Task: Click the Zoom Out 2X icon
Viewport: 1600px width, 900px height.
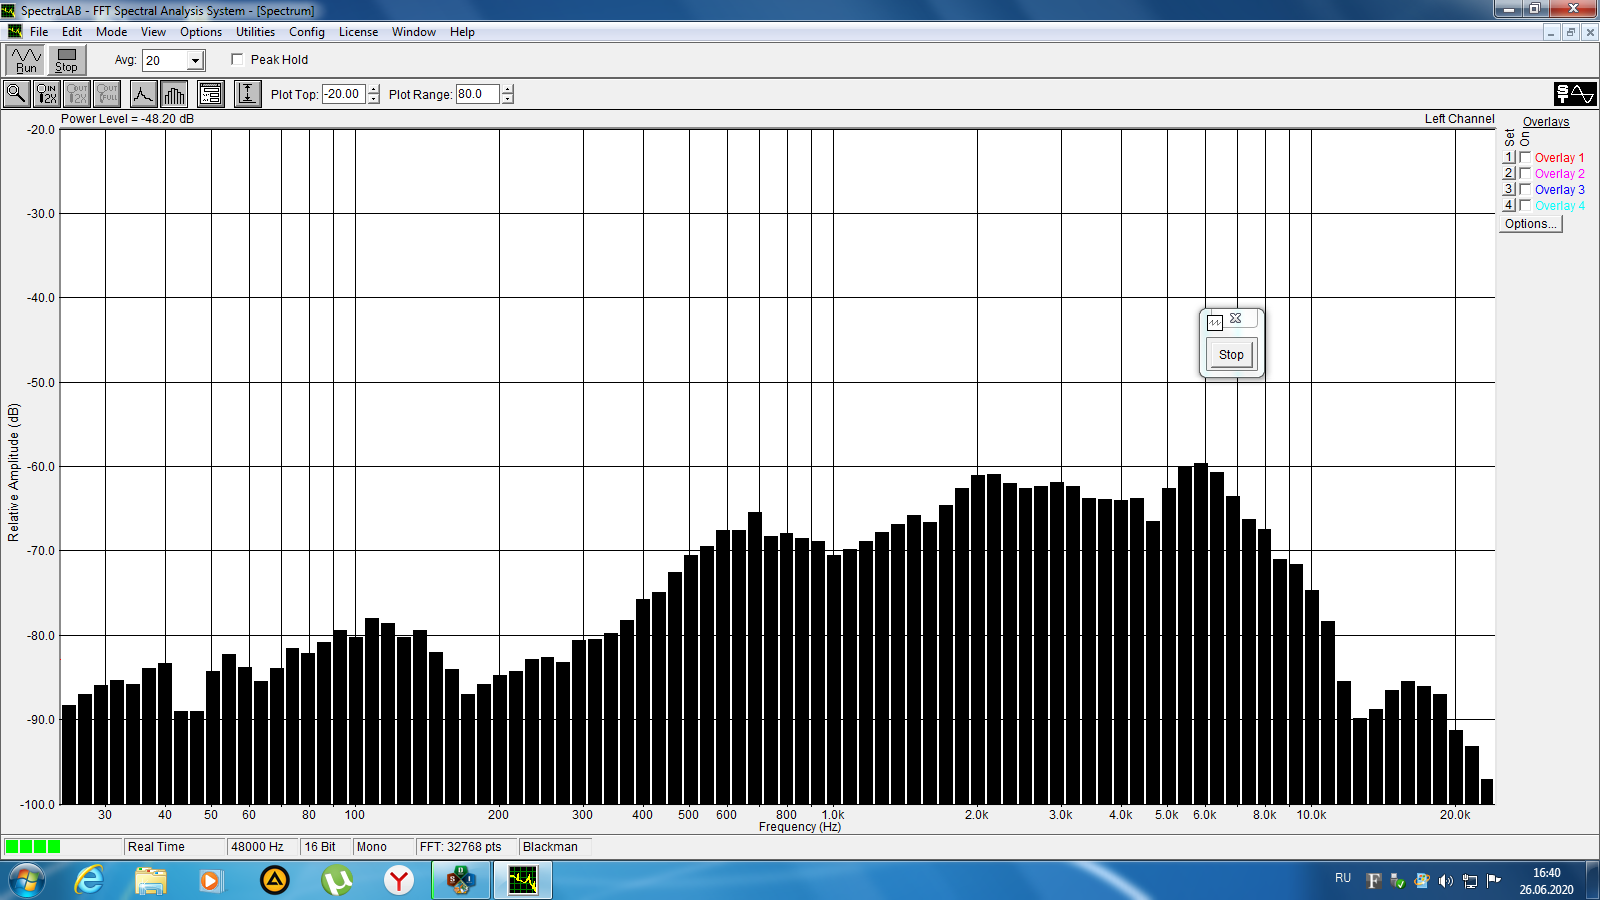Action: click(x=77, y=94)
